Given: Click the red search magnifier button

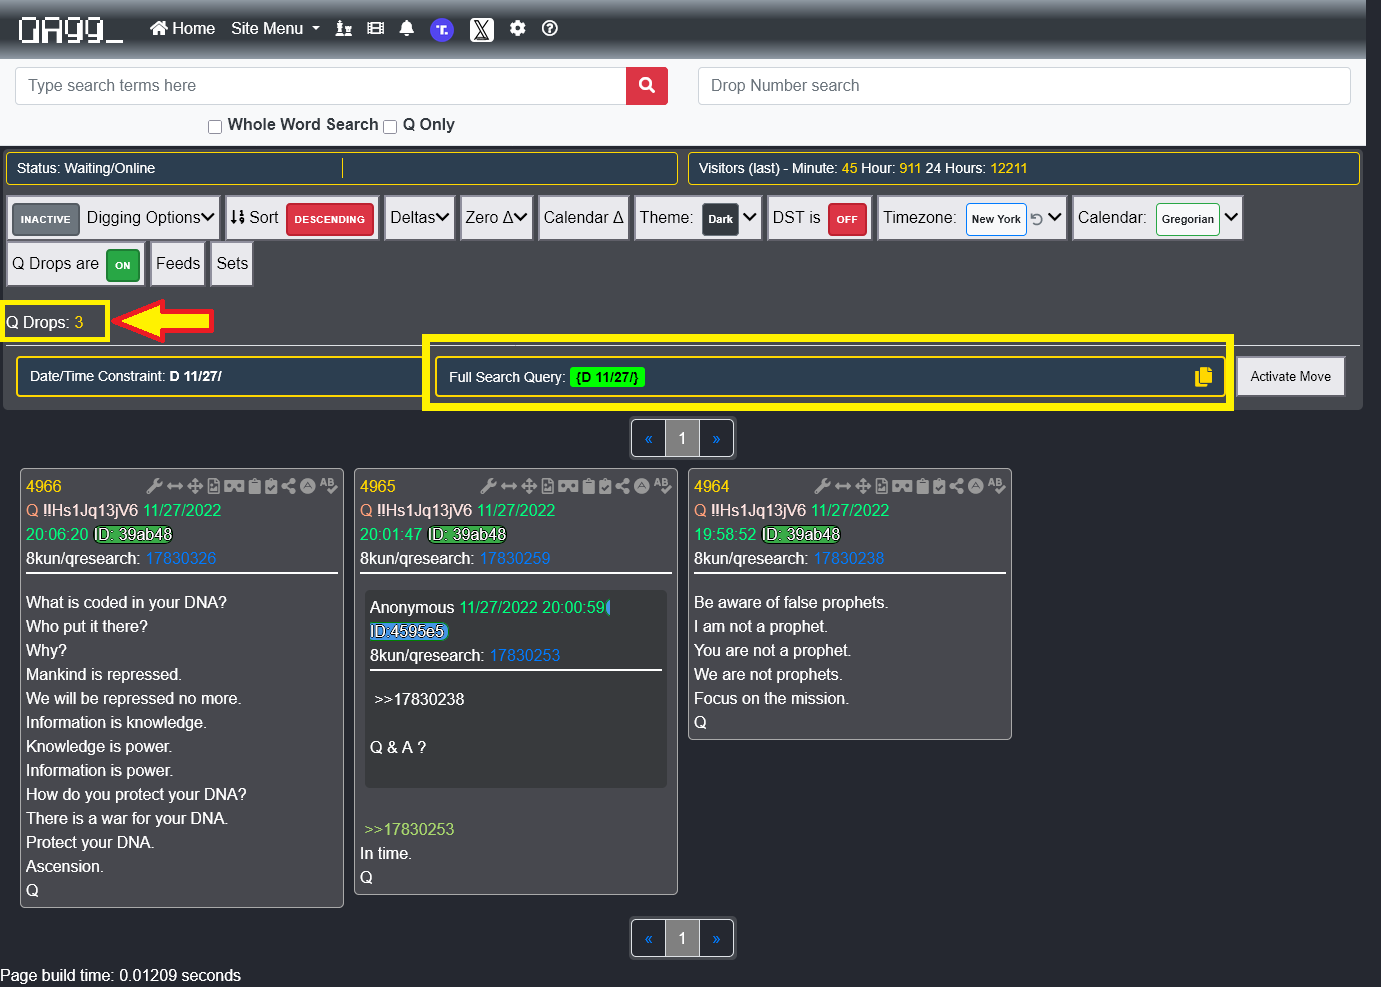Looking at the screenshot, I should click(646, 86).
